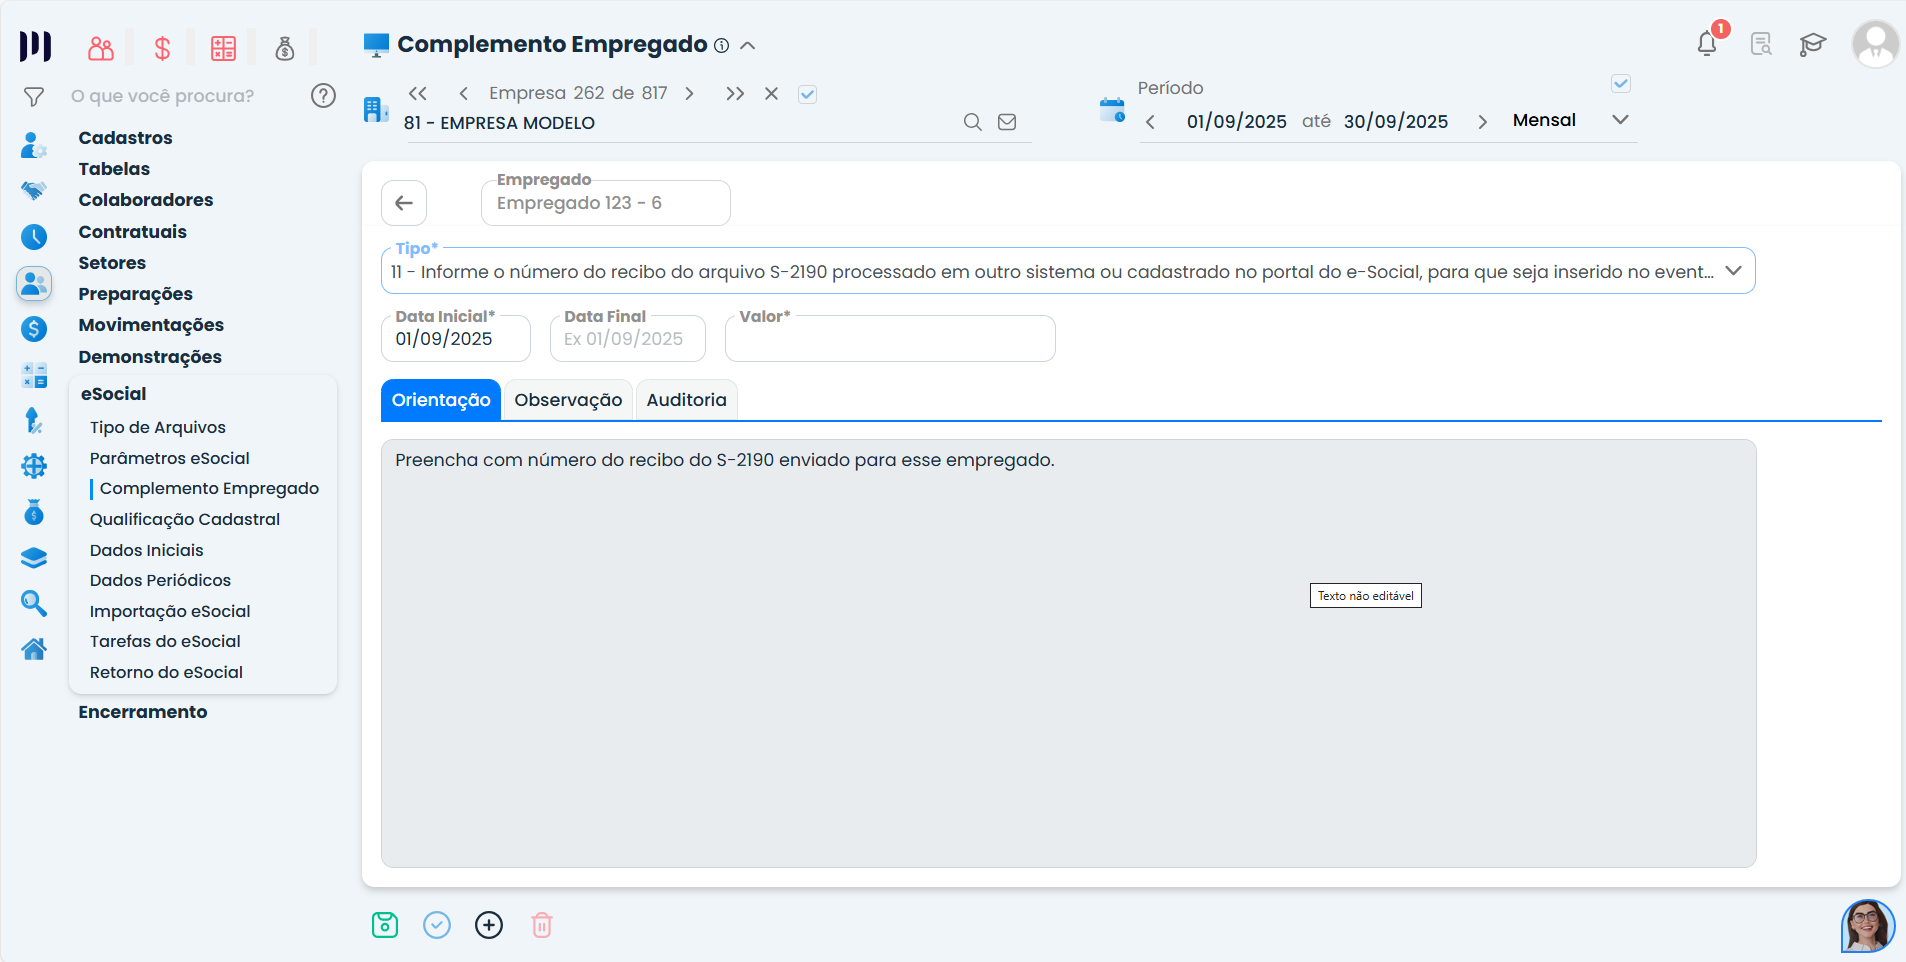The width and height of the screenshot is (1906, 962).
Task: Clear the company selection with the X
Action: (771, 93)
